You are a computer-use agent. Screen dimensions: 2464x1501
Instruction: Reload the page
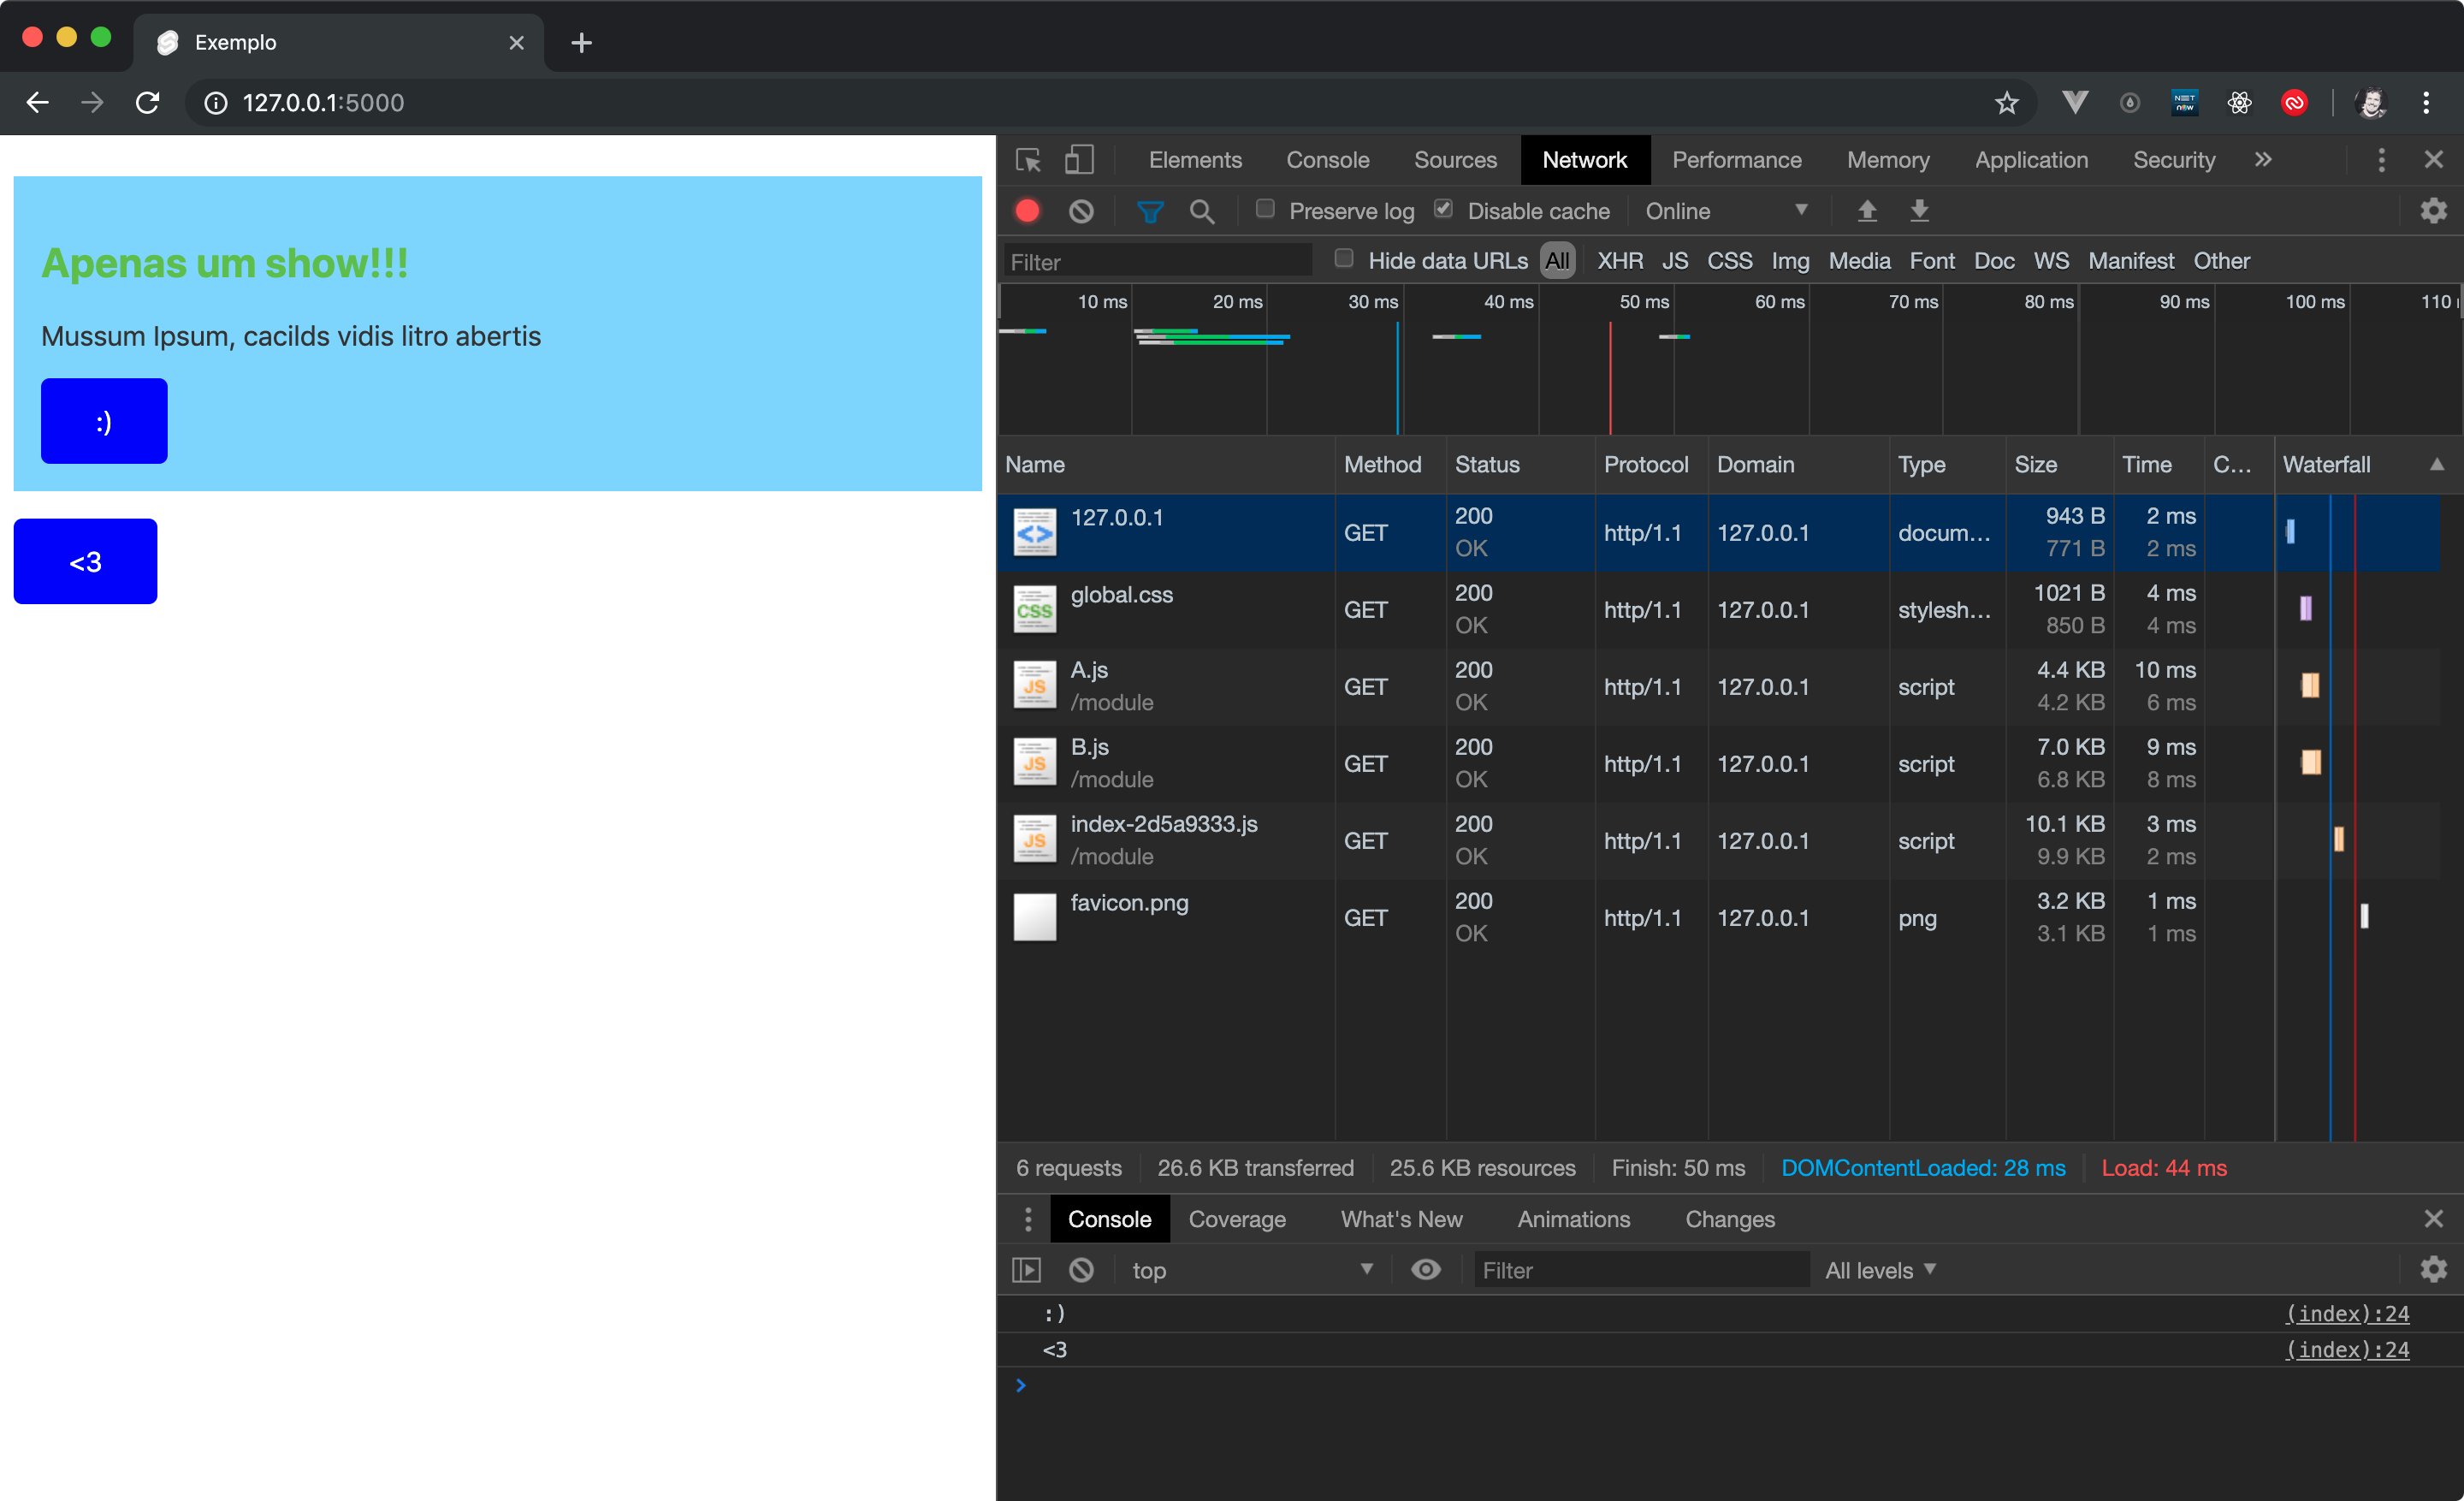coord(148,103)
